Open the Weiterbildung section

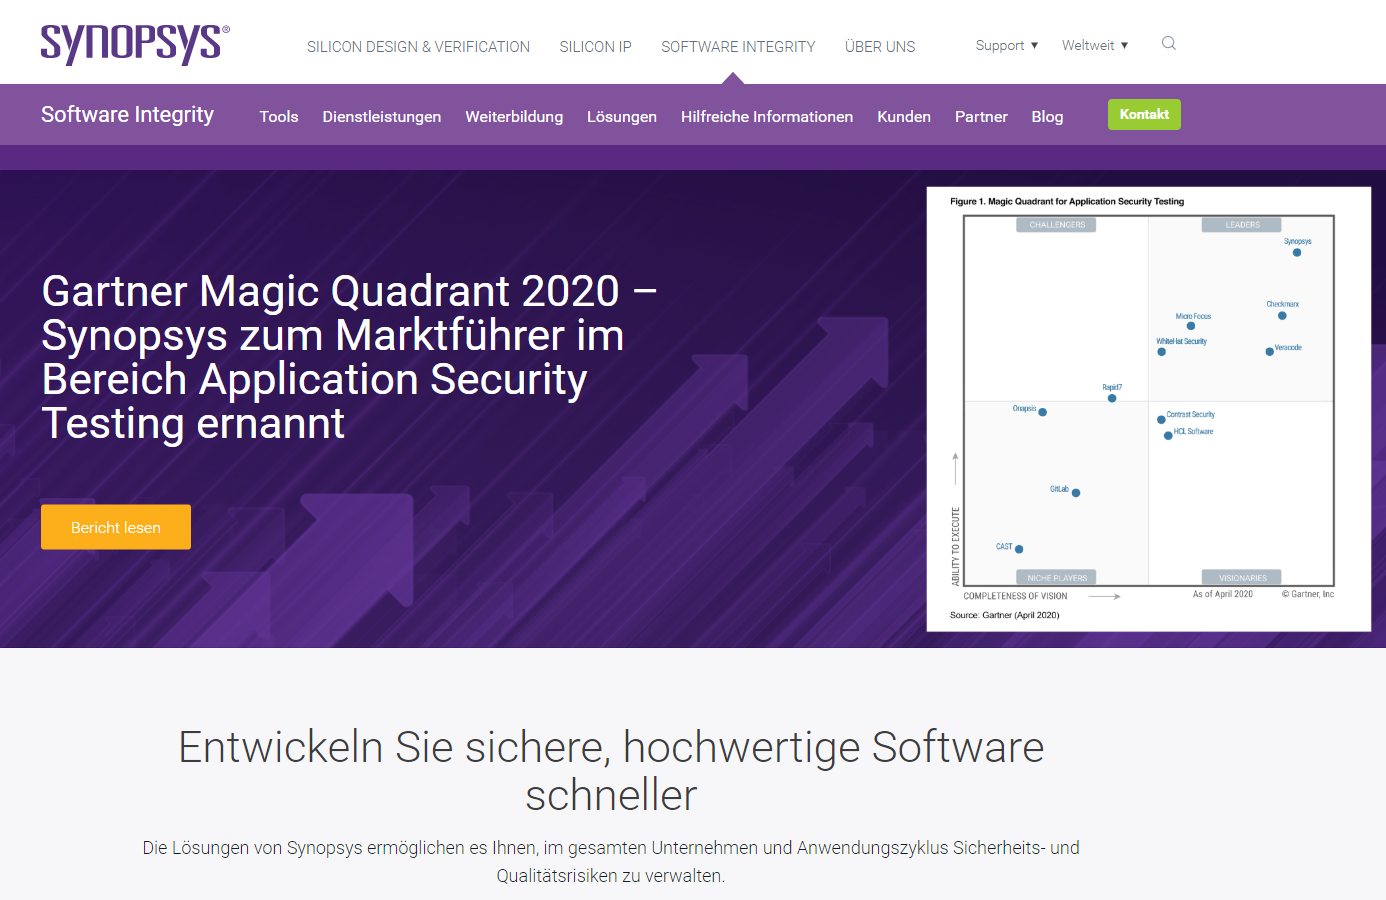pos(514,116)
